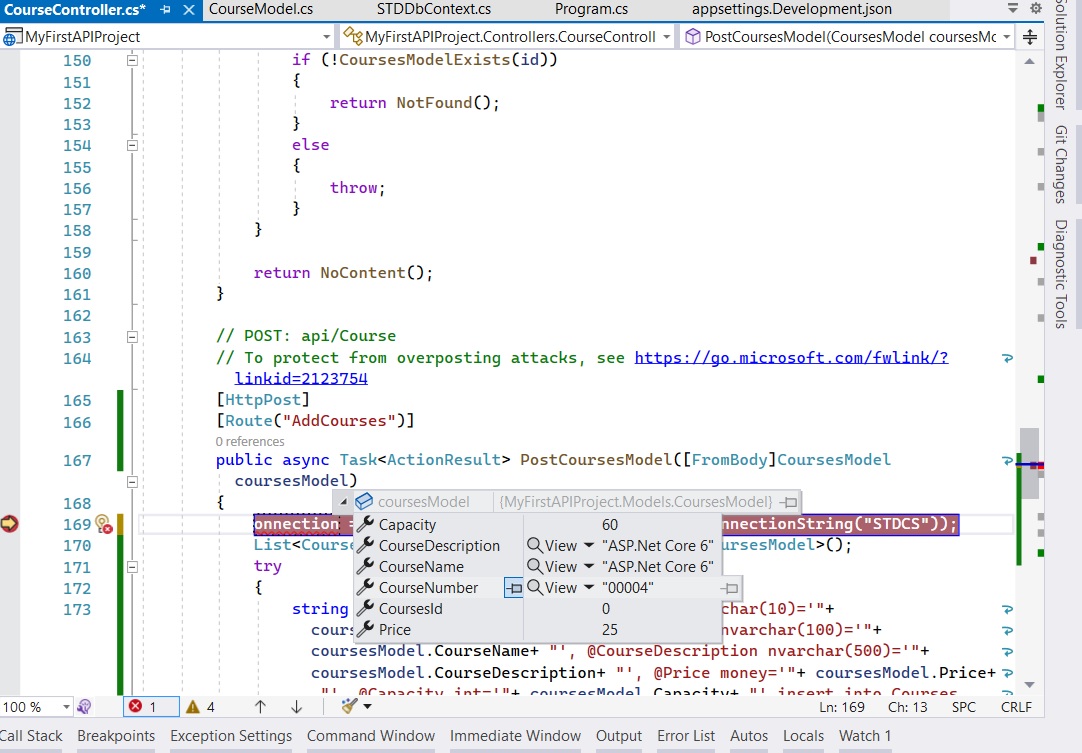Close the CourseController.cs tab

(x=189, y=10)
